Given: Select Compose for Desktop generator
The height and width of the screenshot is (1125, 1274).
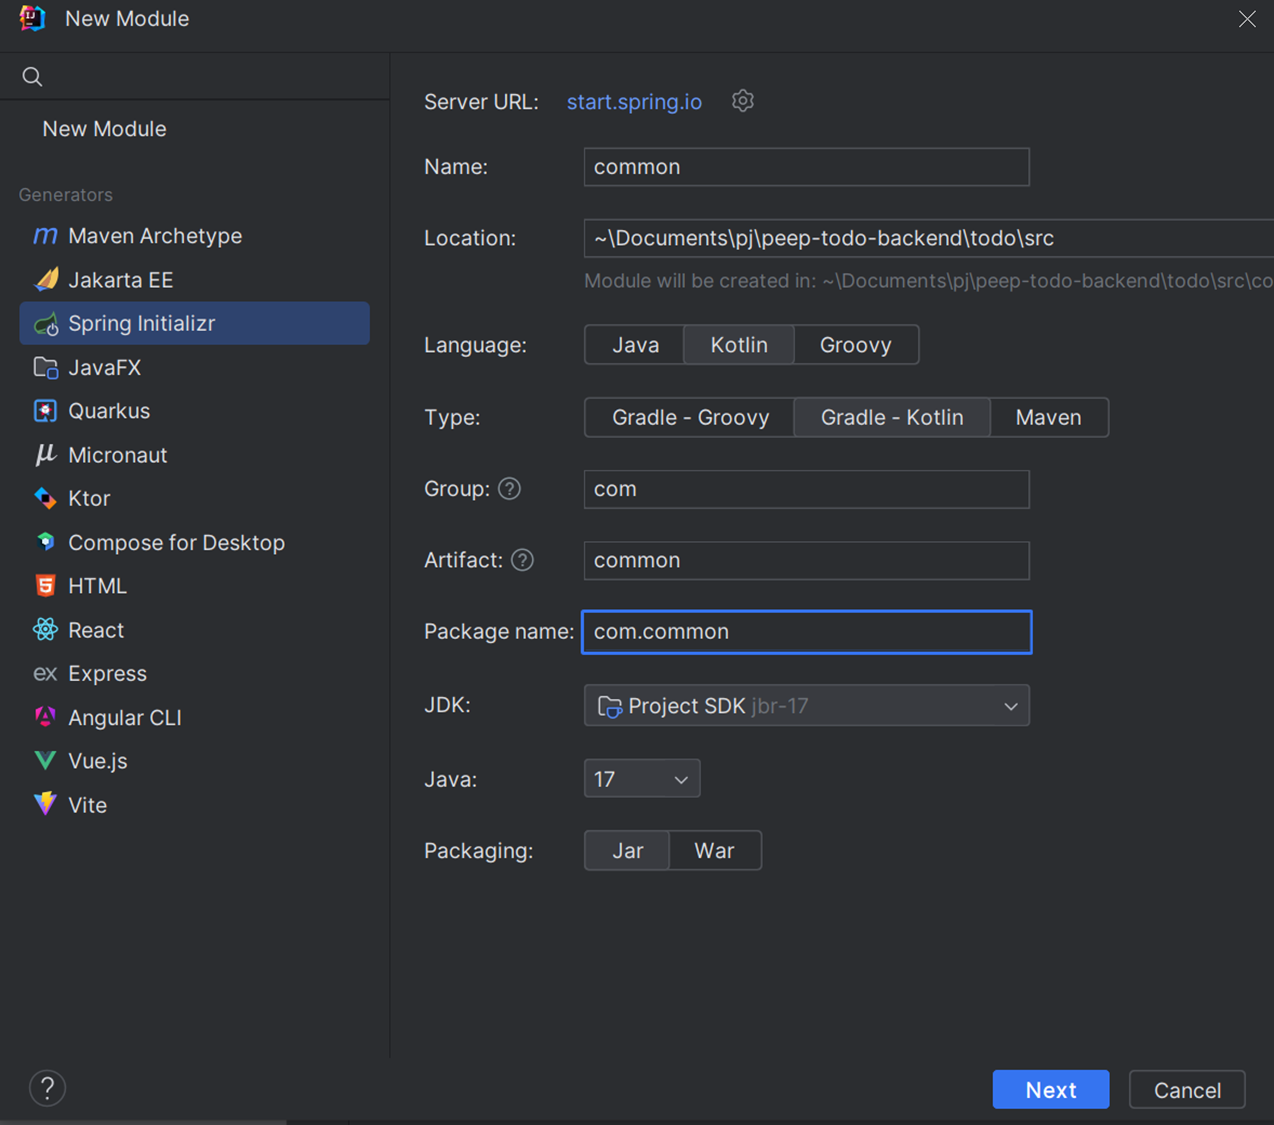Looking at the screenshot, I should click(x=195, y=542).
